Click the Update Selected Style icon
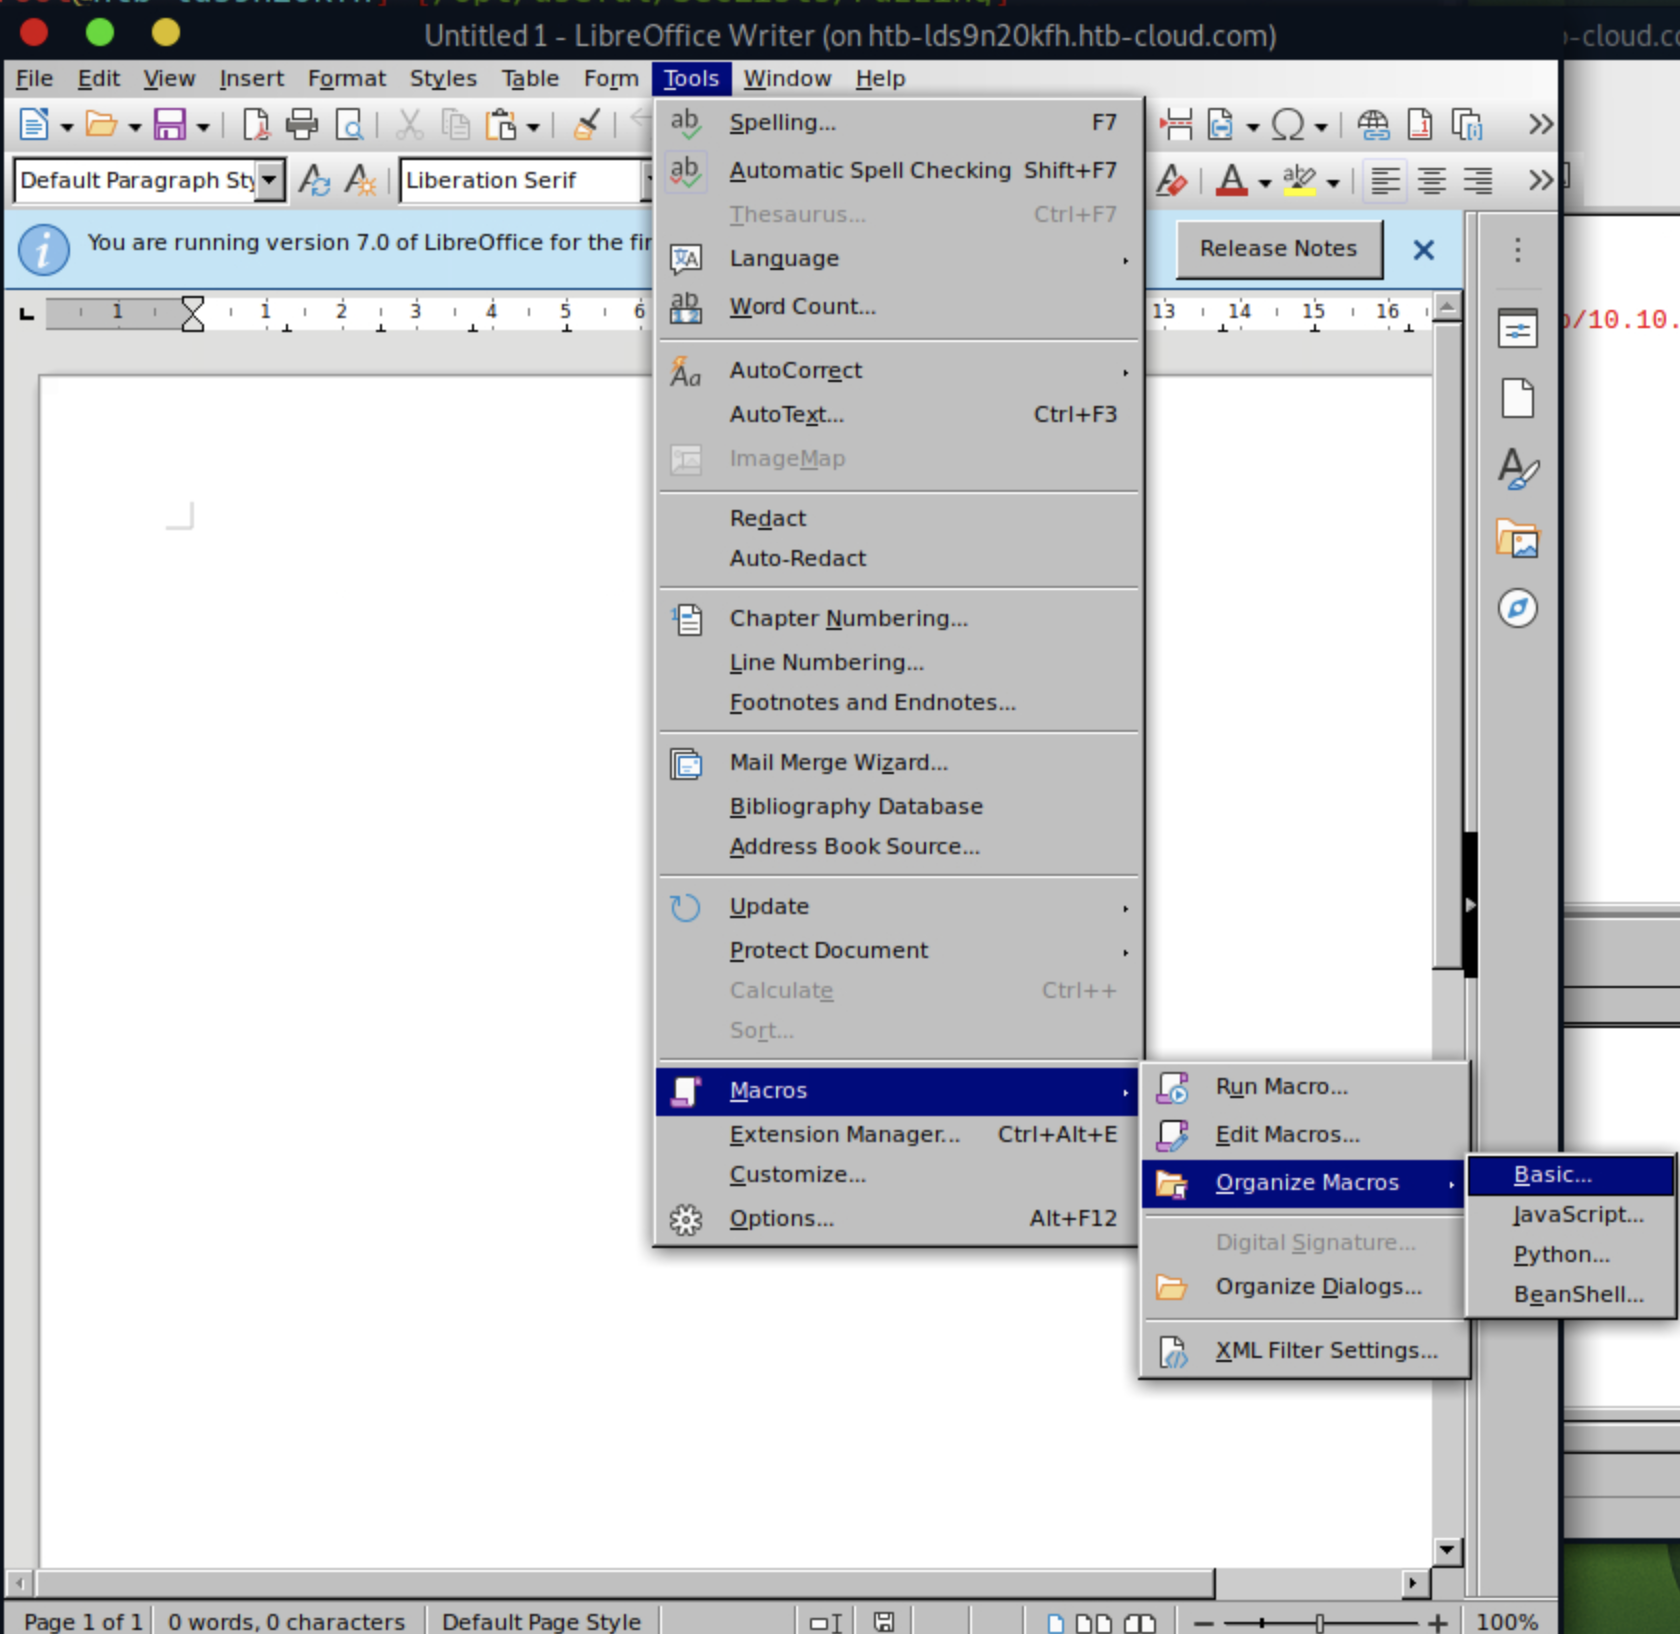Screen dimensions: 1680x1634 pyautogui.click(x=314, y=181)
